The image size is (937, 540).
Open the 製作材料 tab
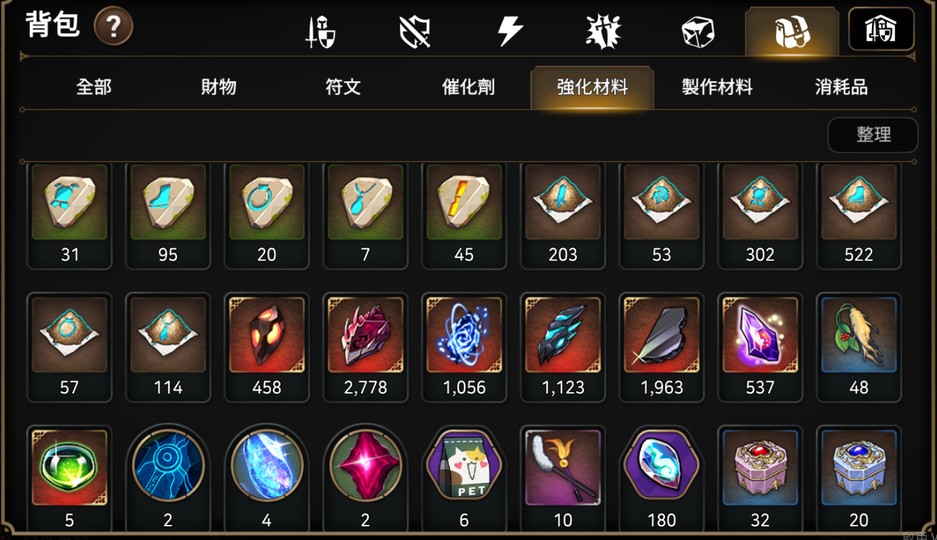click(x=717, y=87)
